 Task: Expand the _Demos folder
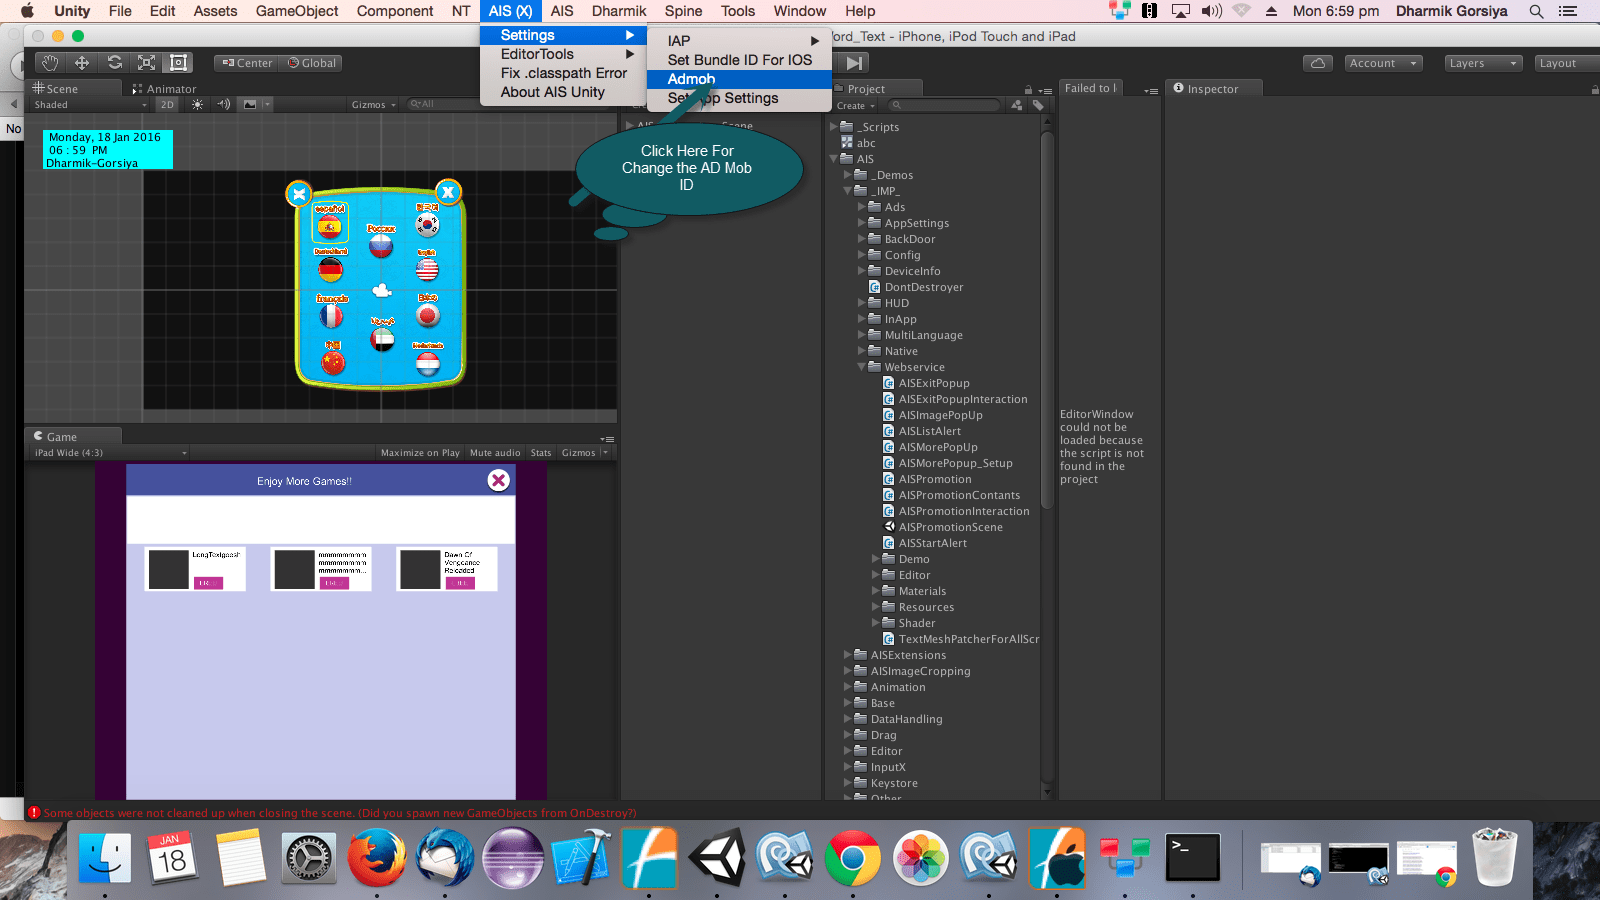coord(848,175)
